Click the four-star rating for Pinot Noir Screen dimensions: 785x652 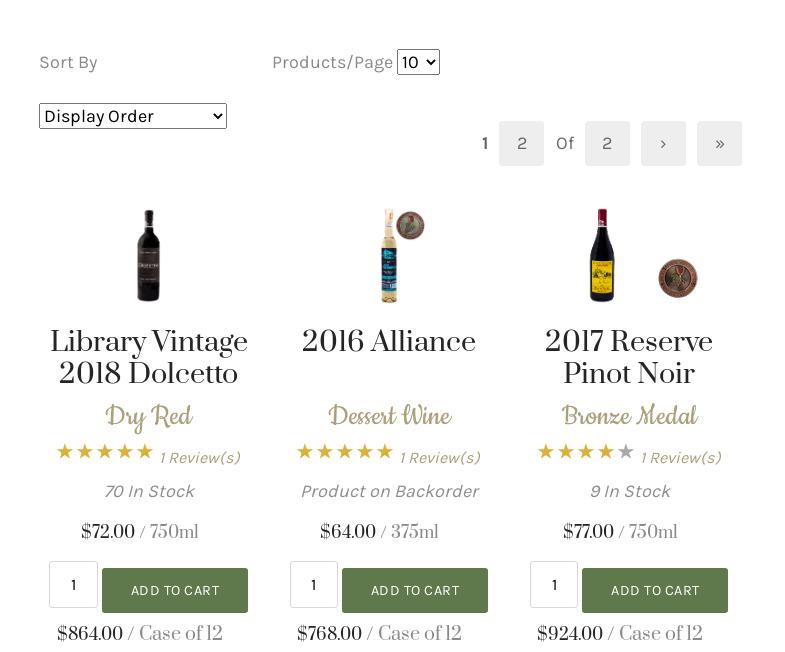coord(585,452)
